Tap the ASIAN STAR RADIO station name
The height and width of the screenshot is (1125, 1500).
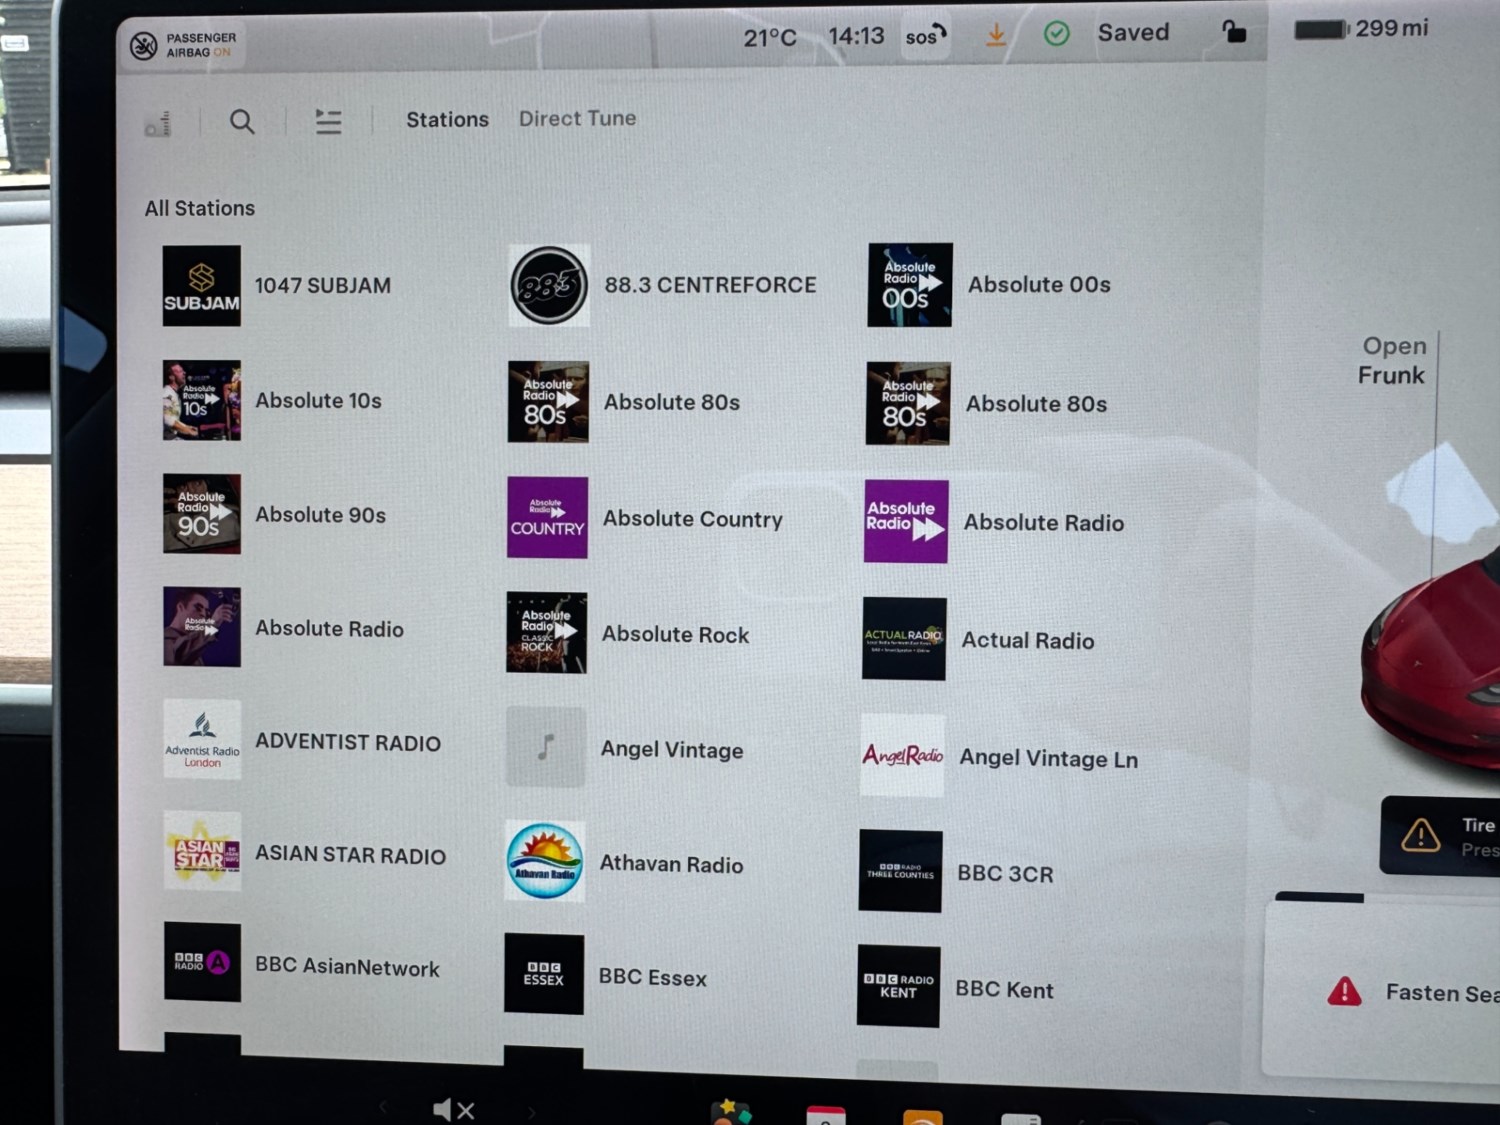pos(350,855)
